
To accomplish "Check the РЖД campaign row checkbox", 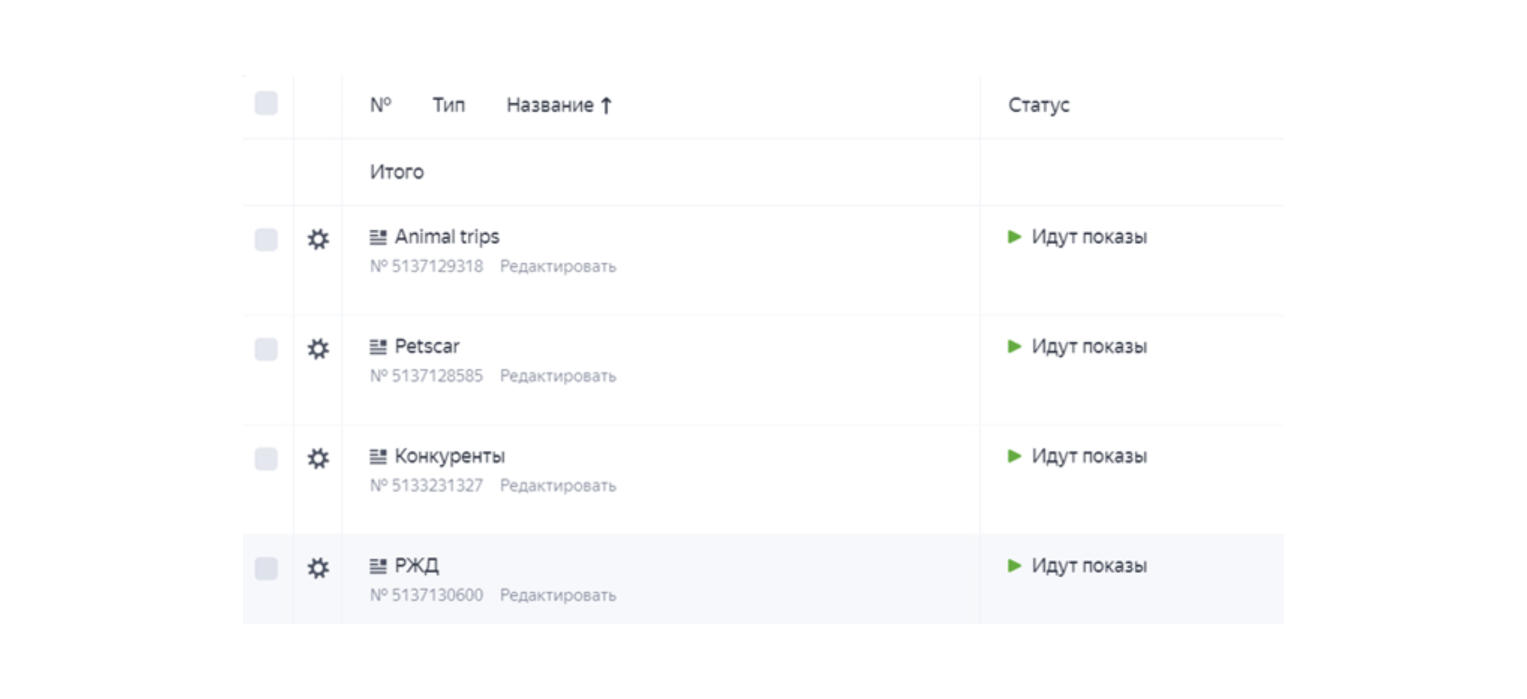I will click(266, 569).
